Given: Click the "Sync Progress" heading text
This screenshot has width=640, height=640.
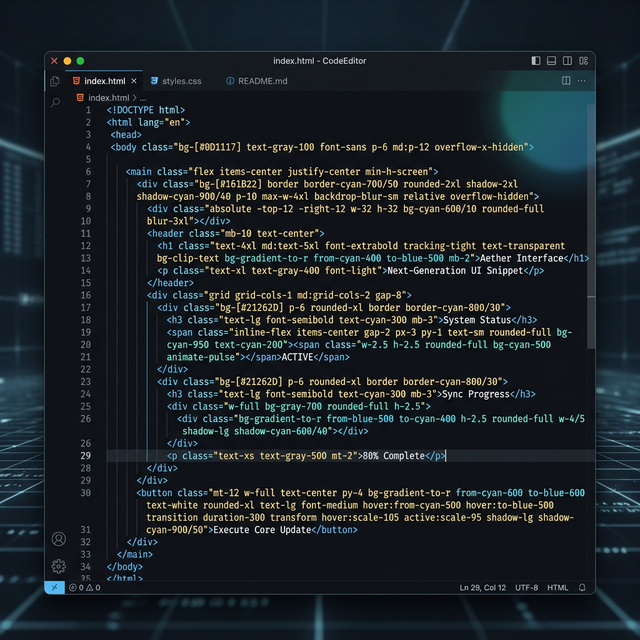Looking at the screenshot, I should [476, 394].
